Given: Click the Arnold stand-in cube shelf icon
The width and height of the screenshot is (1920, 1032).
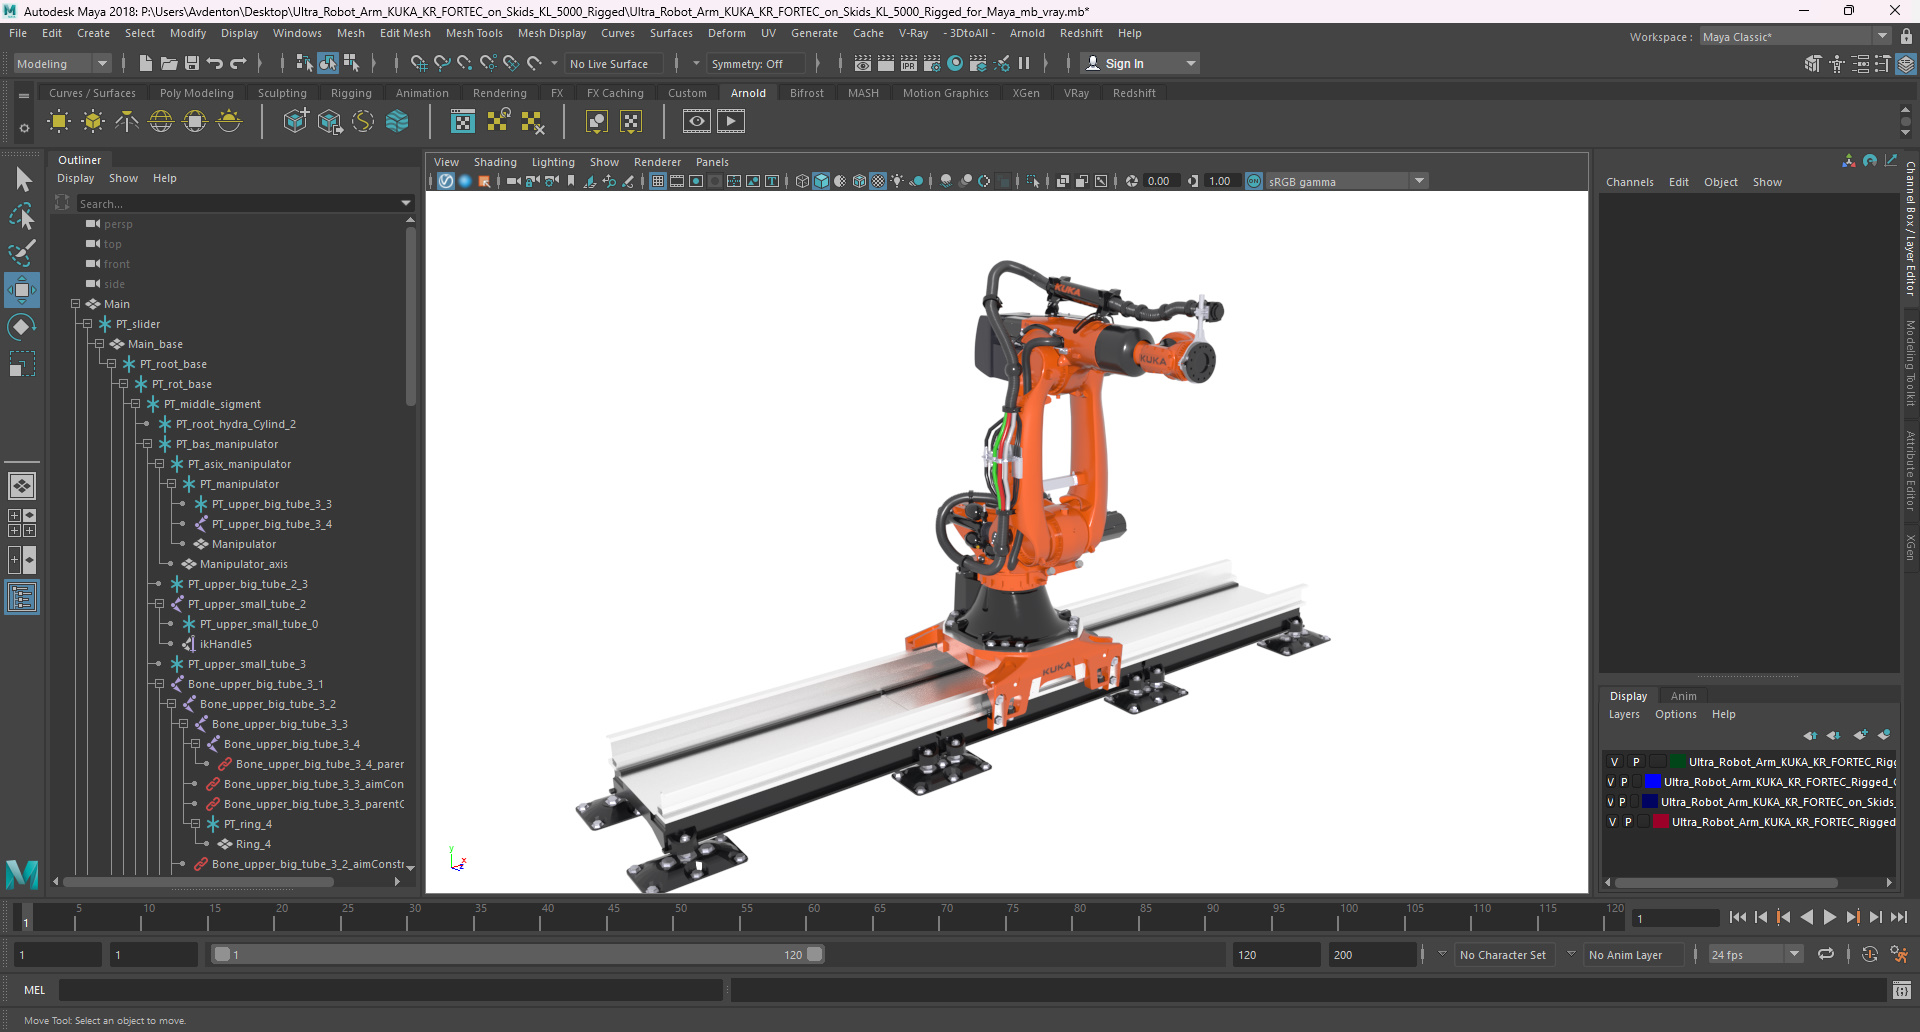Looking at the screenshot, I should coord(296,122).
